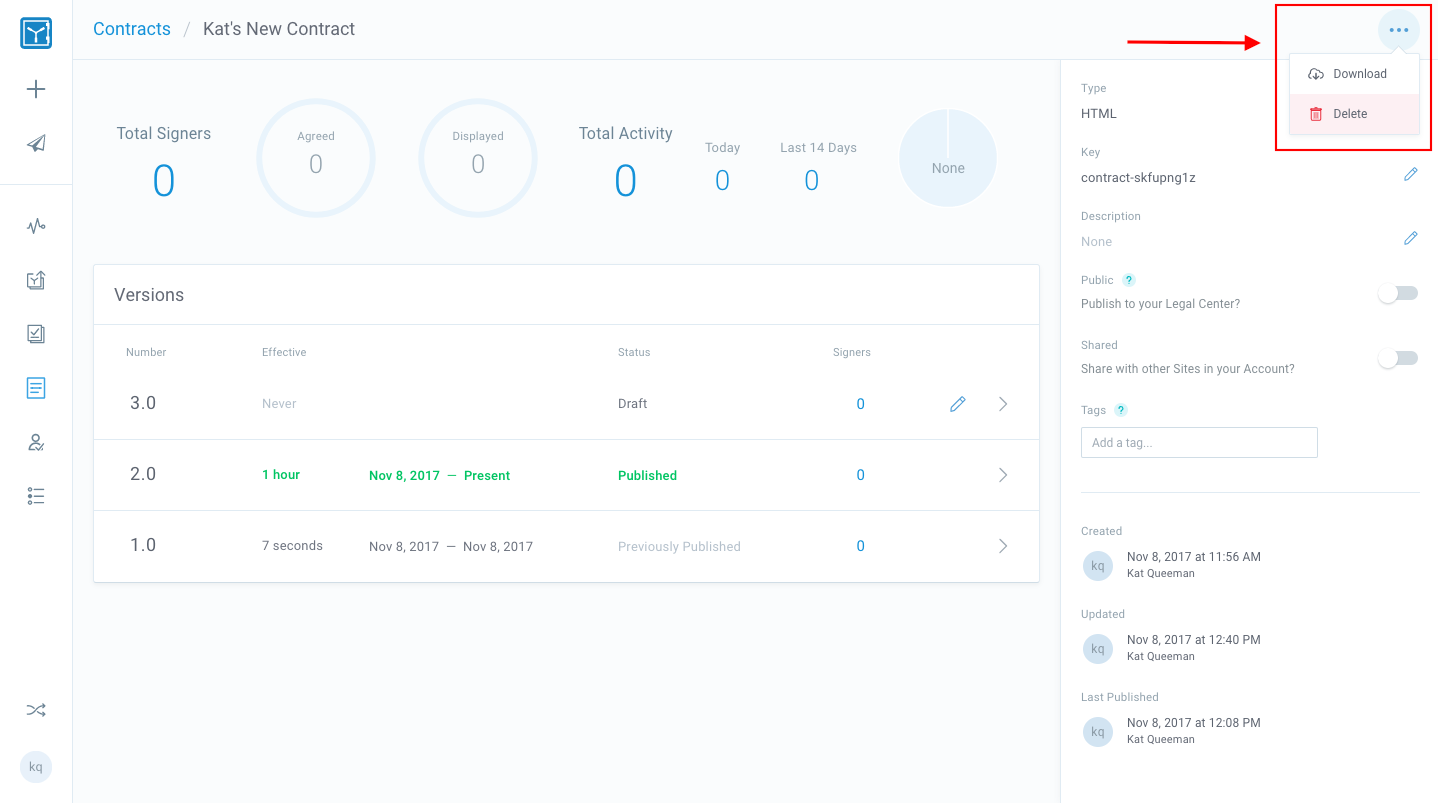This screenshot has width=1438, height=803.
Task: Click signers count for version 2.0
Action: pos(860,475)
